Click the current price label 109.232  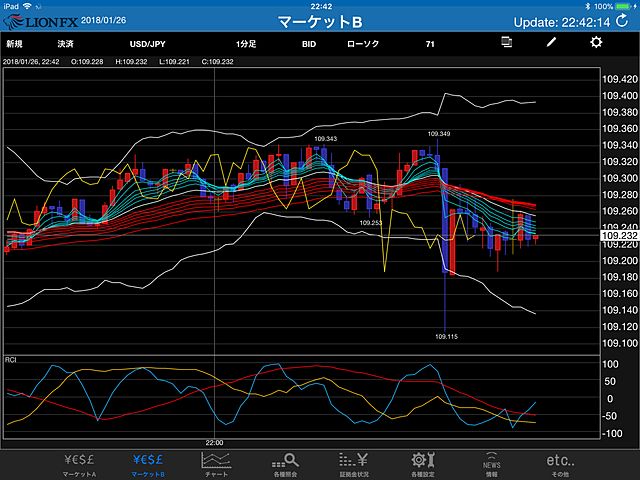[617, 236]
